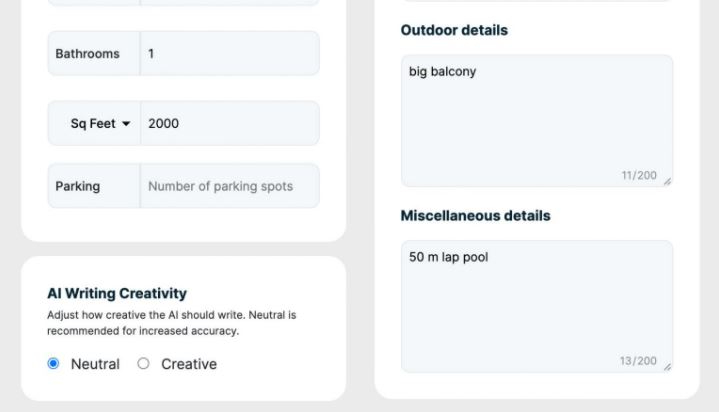Viewport: 719px width, 412px height.
Task: Click the 13/200 character counter
Action: point(639,361)
